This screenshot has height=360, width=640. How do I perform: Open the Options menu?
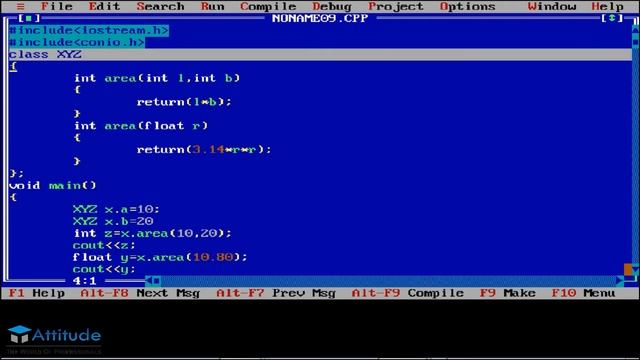(468, 7)
